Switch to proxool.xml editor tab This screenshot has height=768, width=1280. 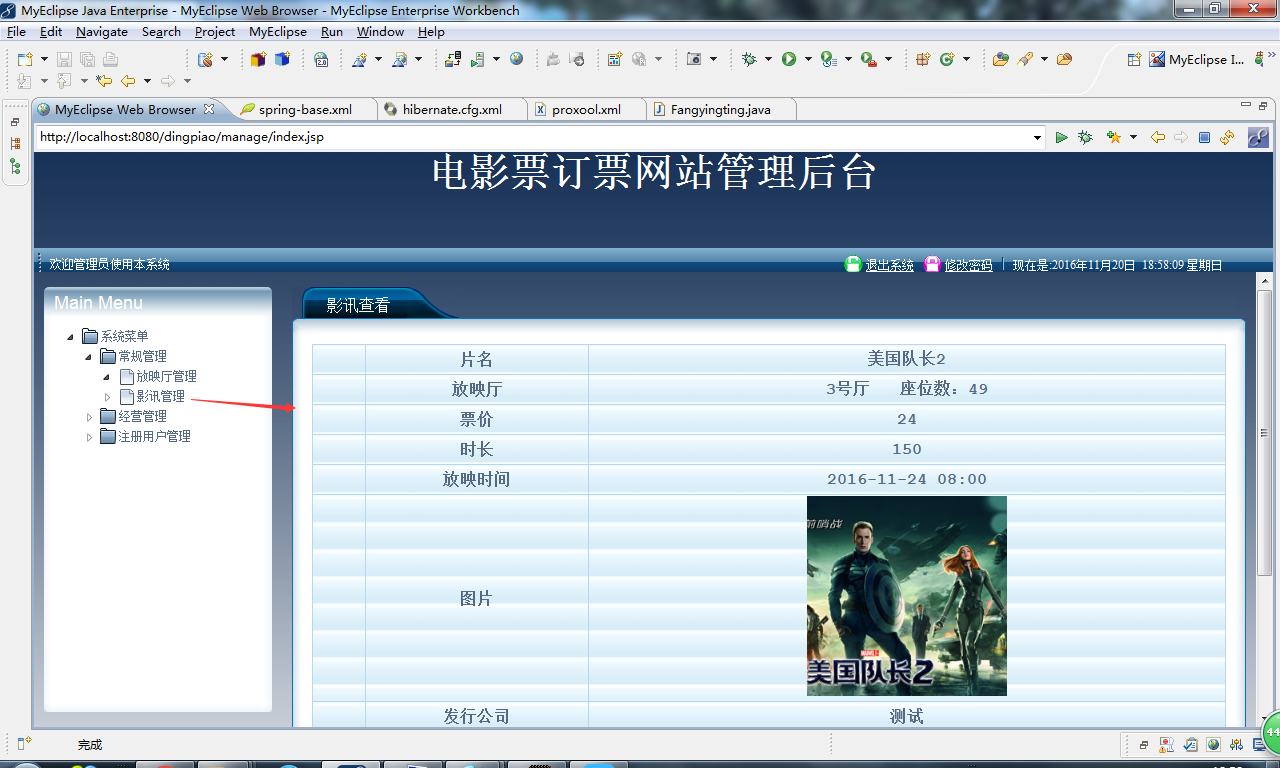(x=586, y=109)
